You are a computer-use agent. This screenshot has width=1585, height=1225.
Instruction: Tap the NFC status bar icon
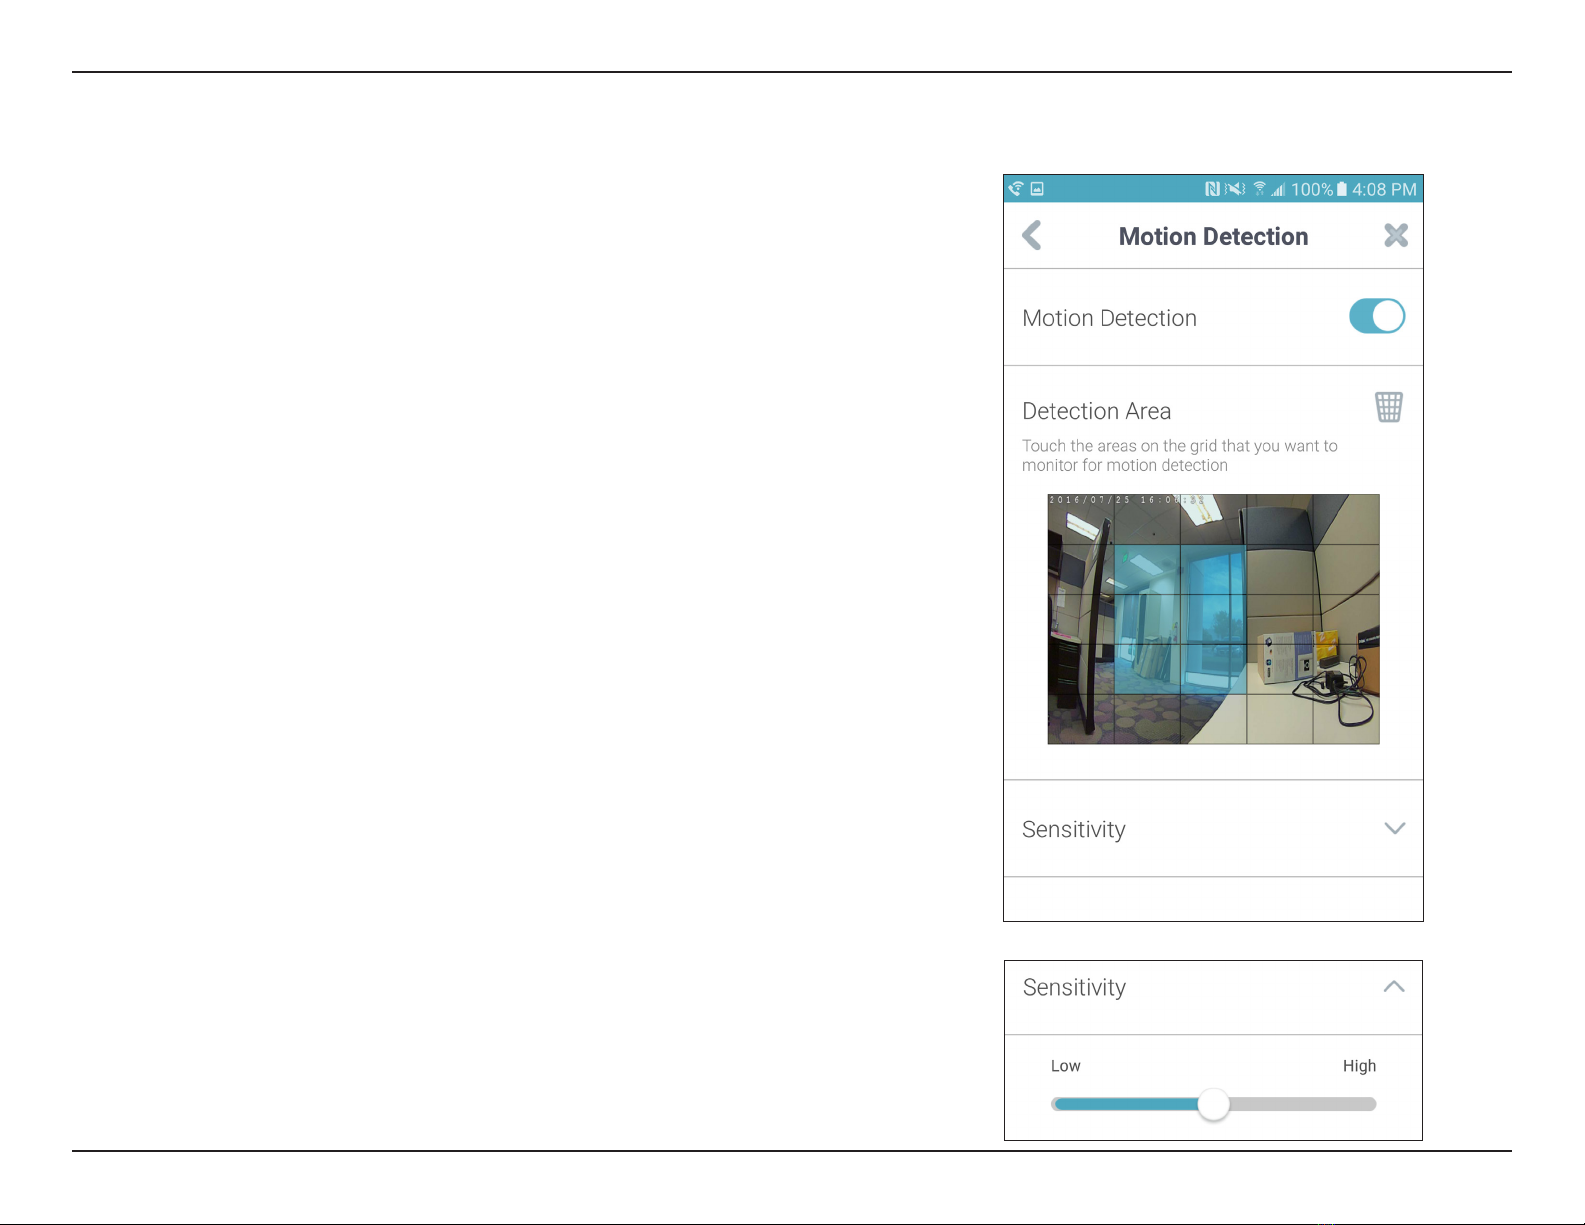tap(1212, 189)
